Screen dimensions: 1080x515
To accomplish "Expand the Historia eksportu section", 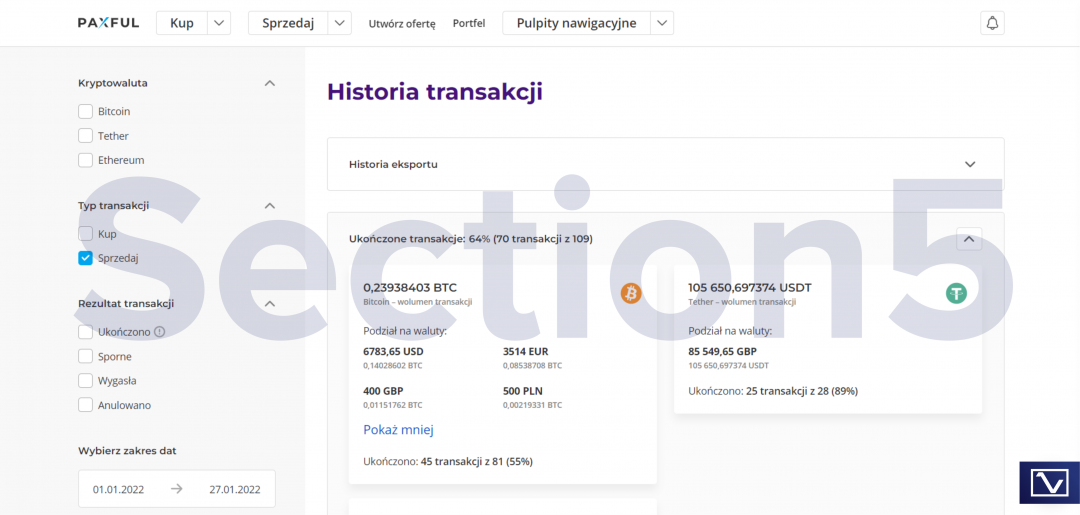I will tap(968, 164).
